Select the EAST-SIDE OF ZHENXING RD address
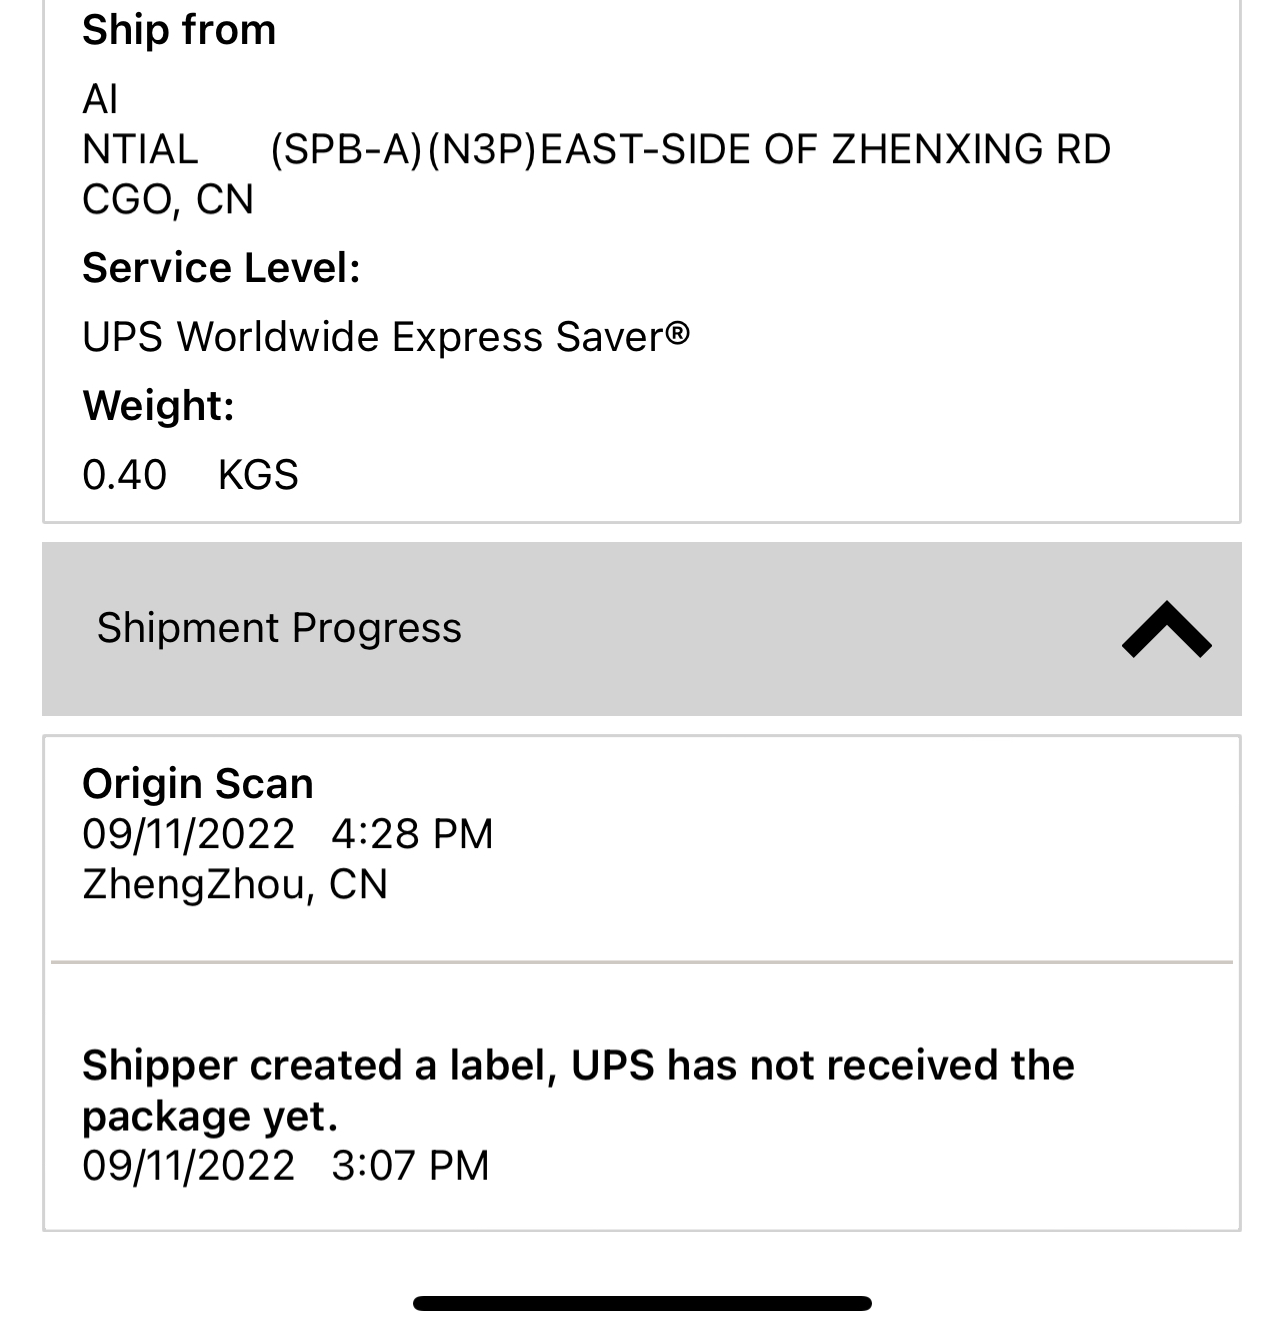The width and height of the screenshot is (1284, 1335). pos(825,150)
